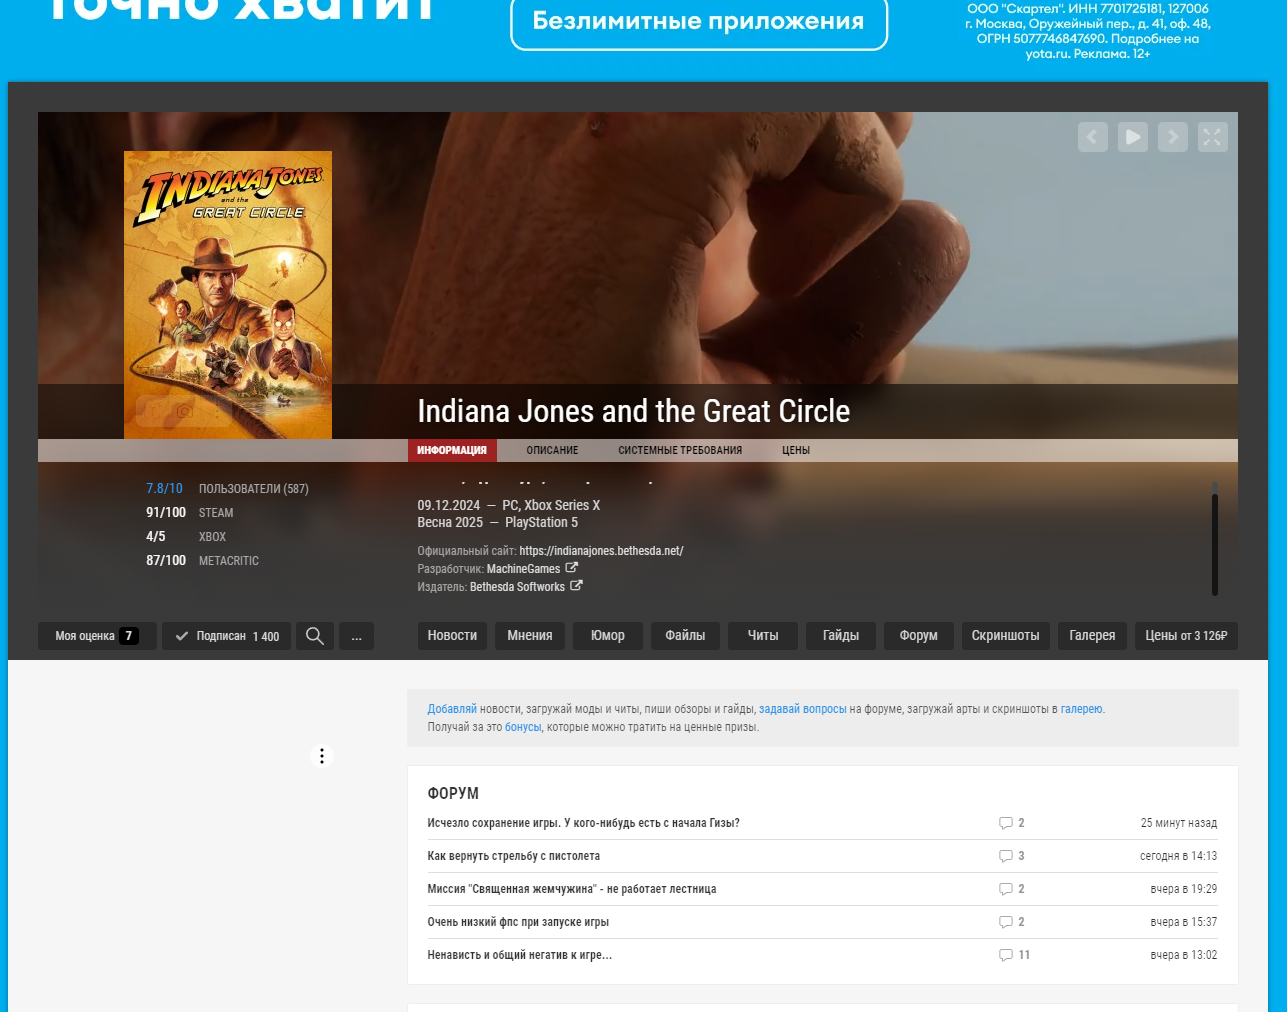Switch to the "Описание" tab
1287x1012 pixels.
click(553, 450)
